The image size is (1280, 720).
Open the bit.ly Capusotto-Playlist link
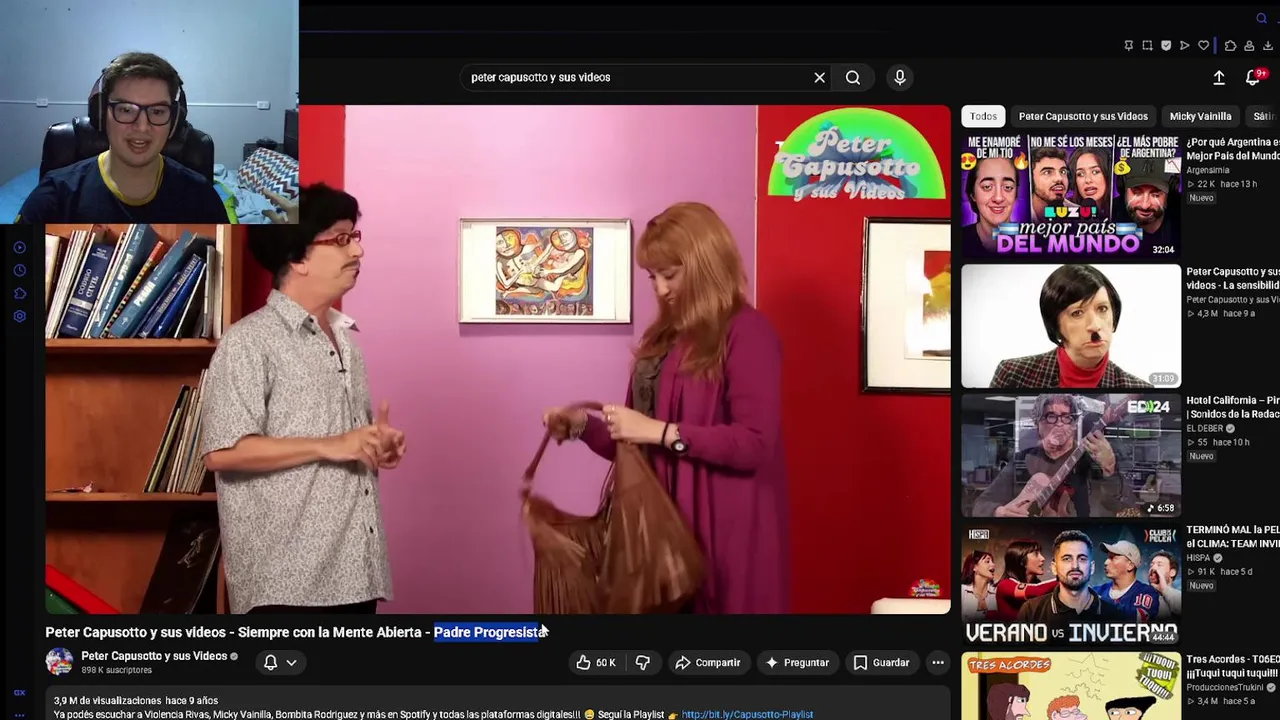(747, 714)
